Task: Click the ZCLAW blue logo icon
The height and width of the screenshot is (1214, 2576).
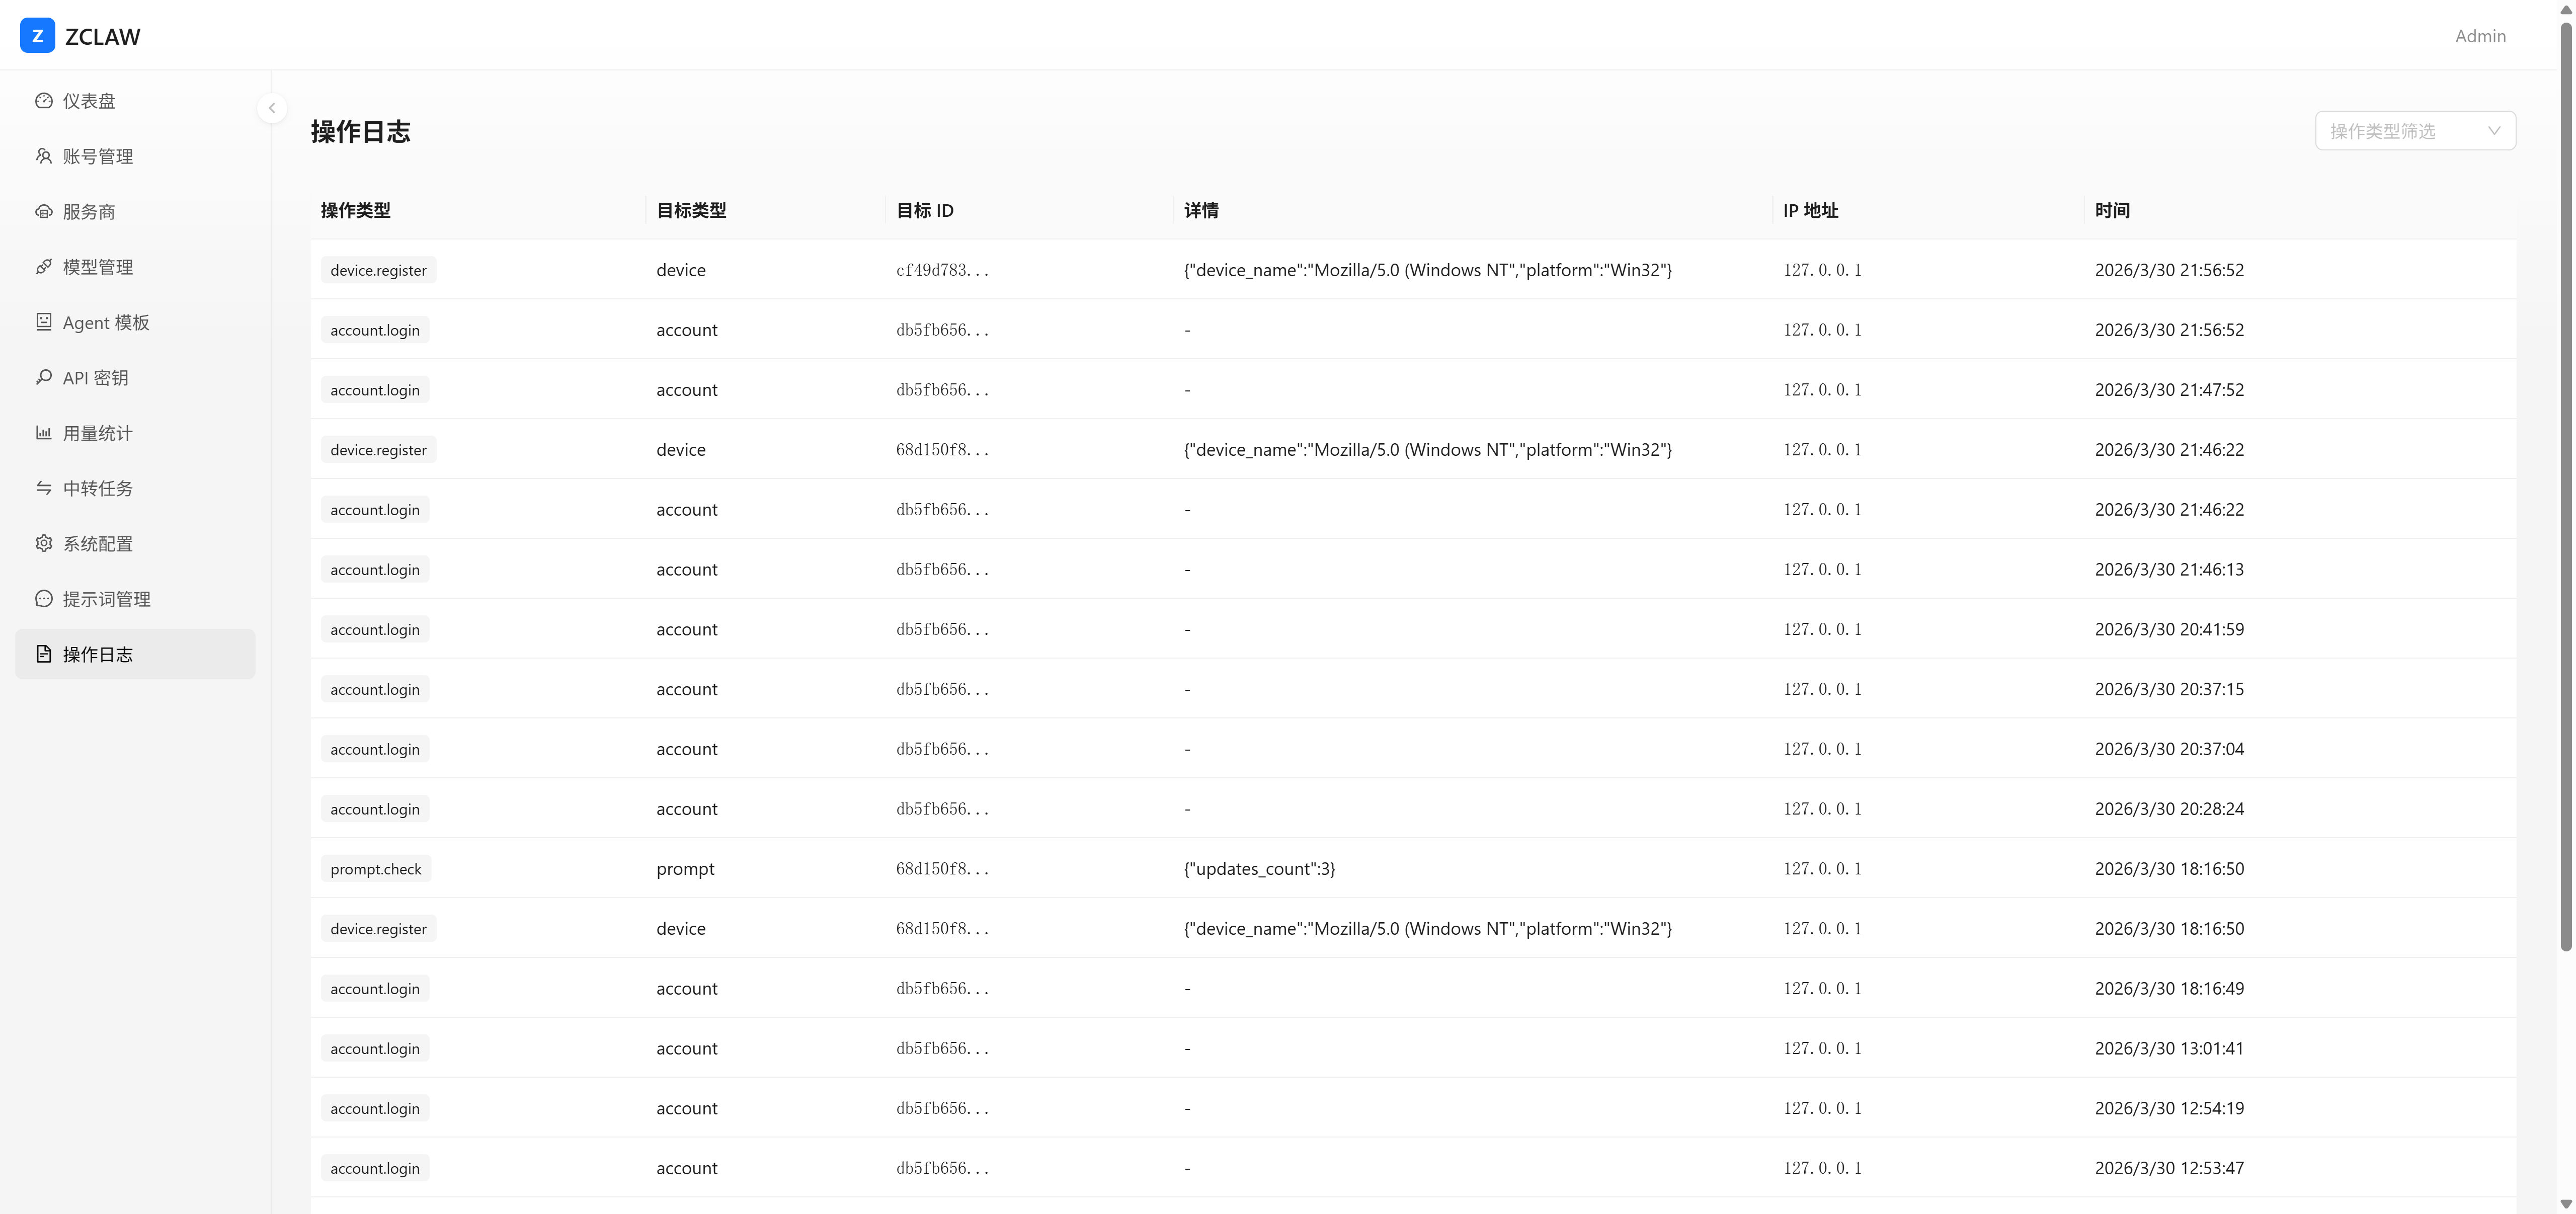Action: pyautogui.click(x=37, y=36)
